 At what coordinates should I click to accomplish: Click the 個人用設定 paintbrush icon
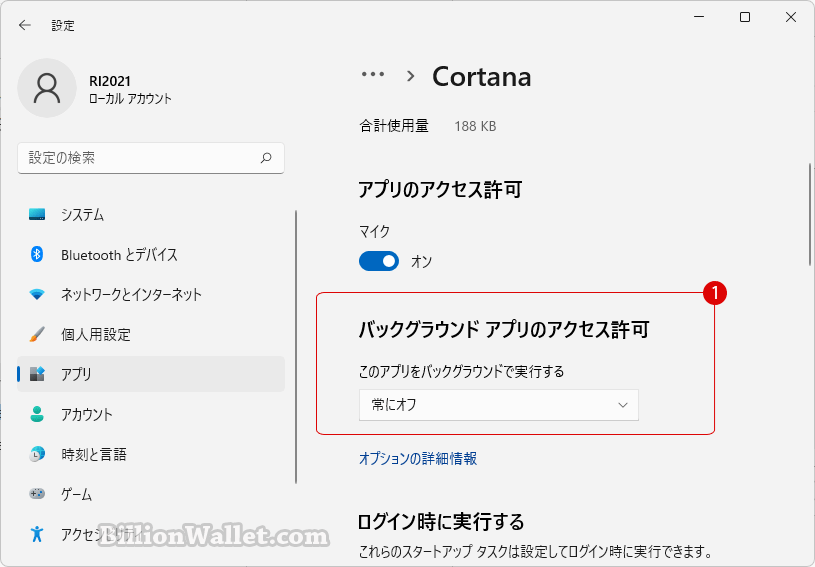pos(37,334)
